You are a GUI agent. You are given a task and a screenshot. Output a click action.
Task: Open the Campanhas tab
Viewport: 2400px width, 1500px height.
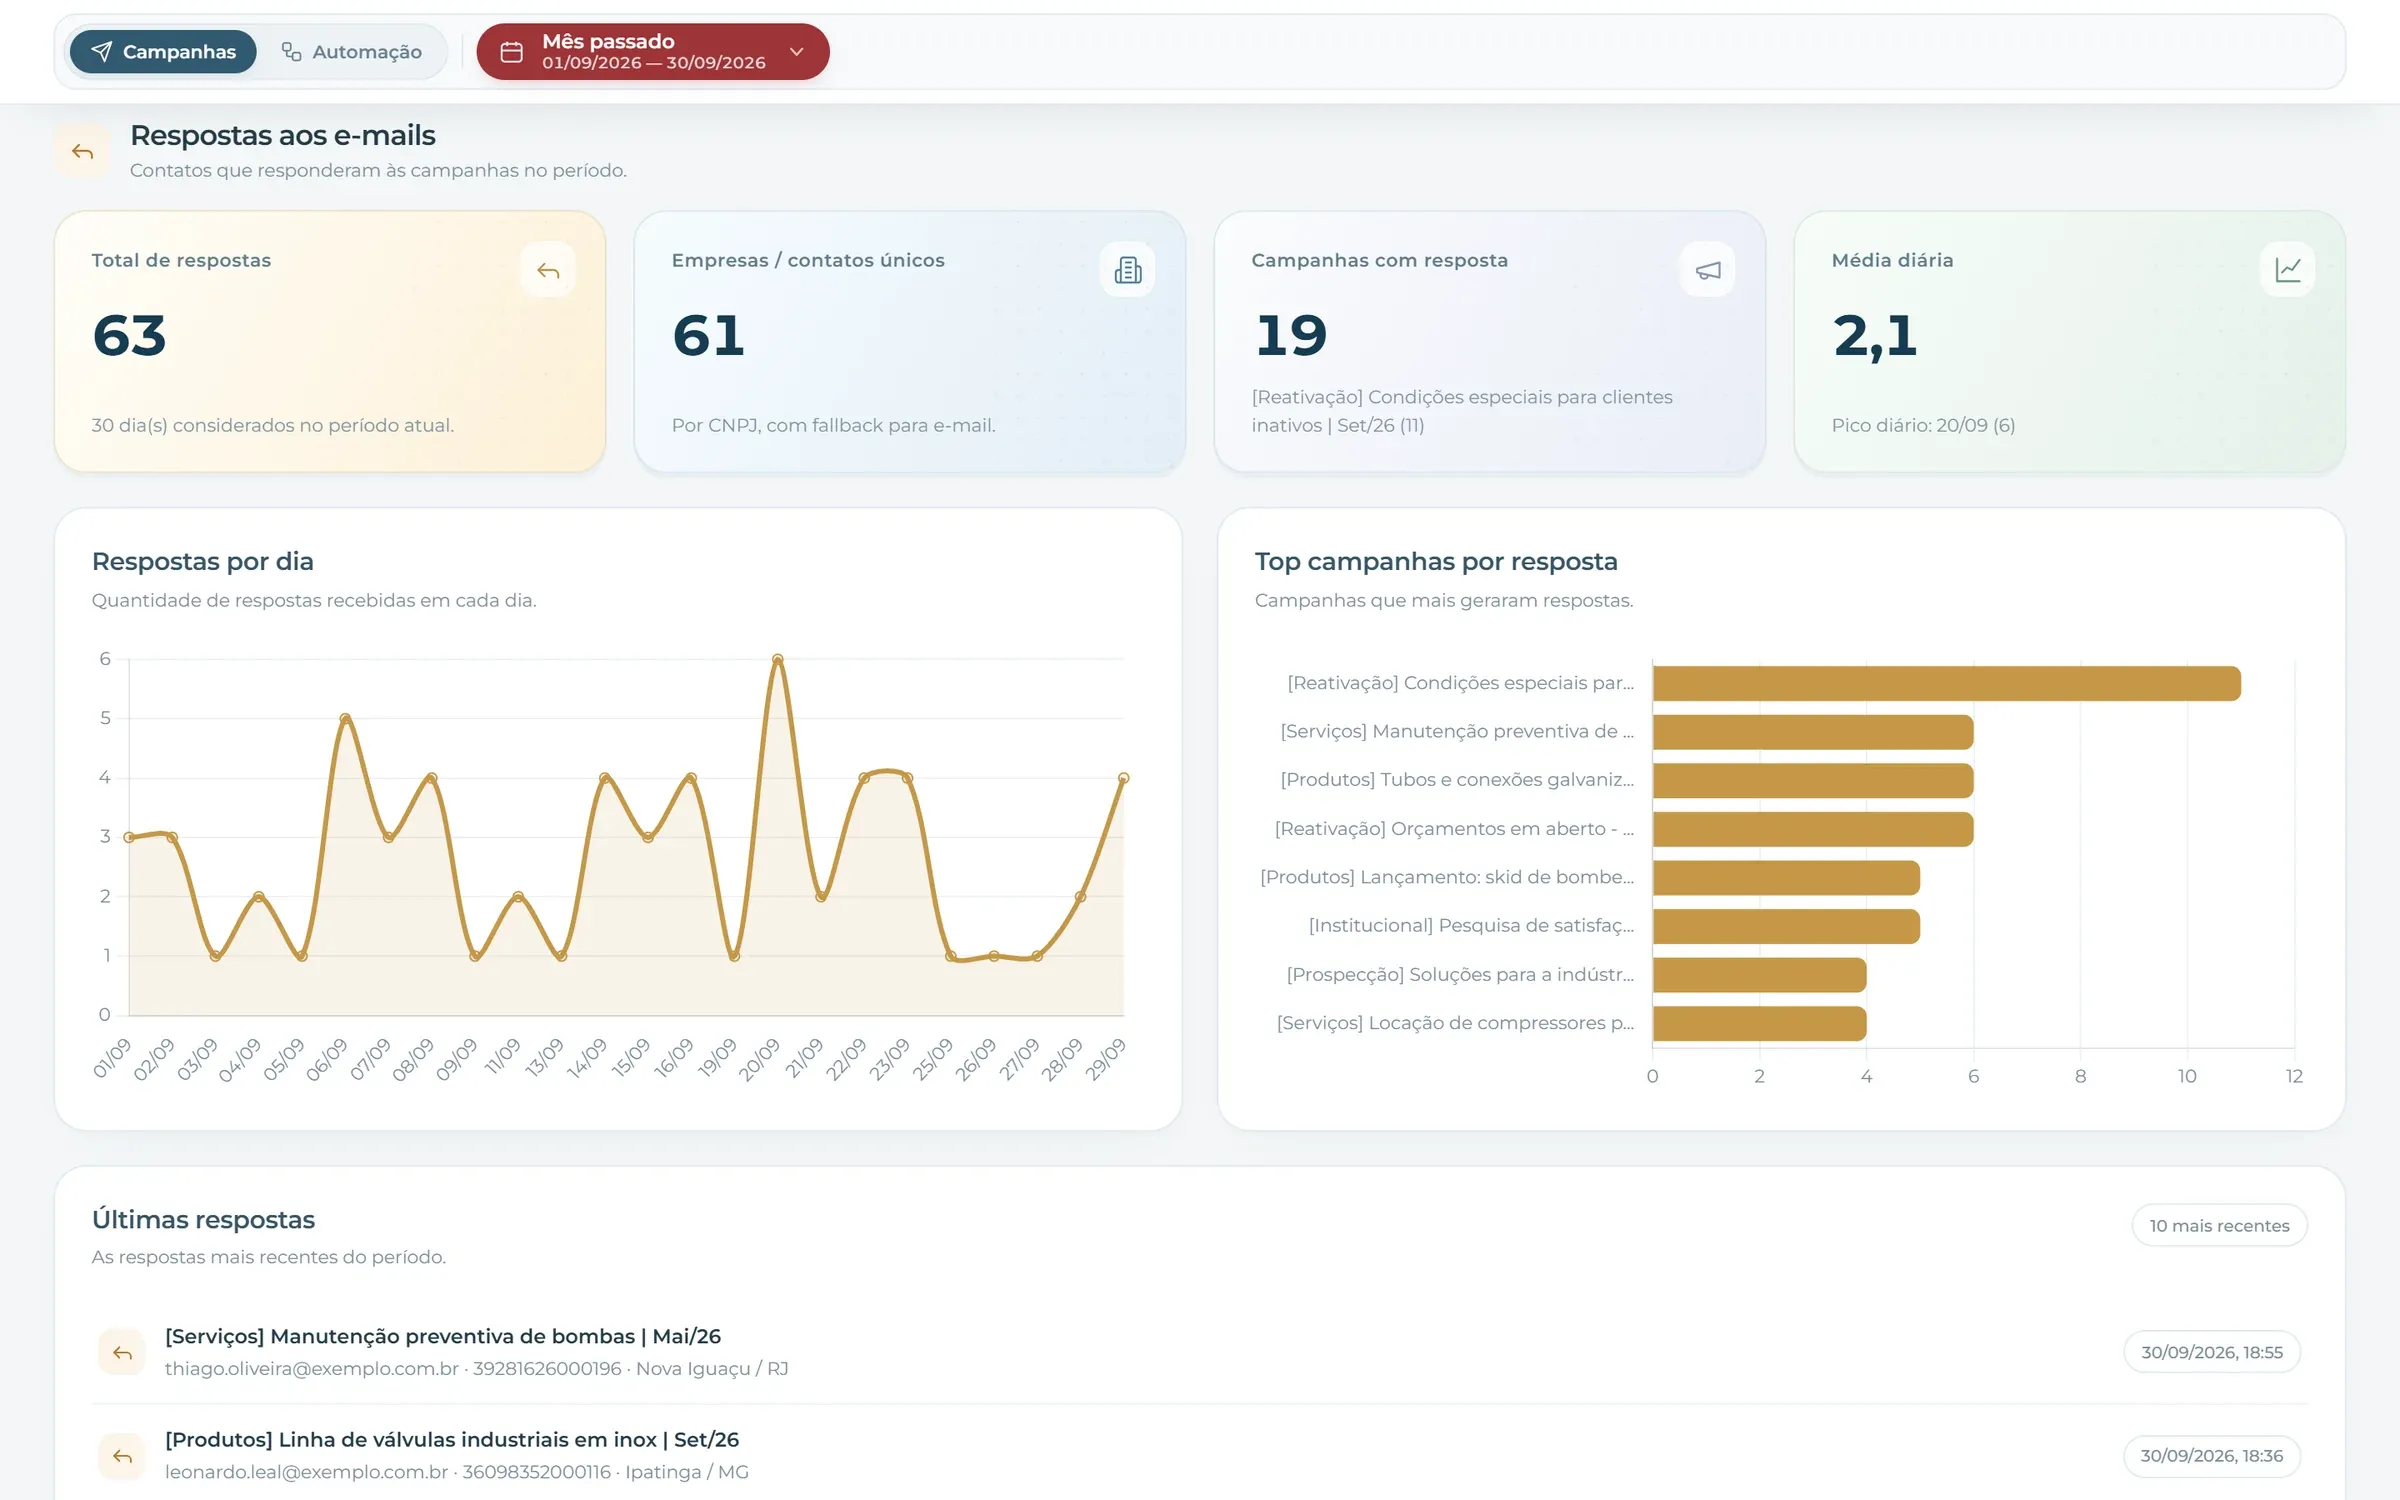coord(163,51)
